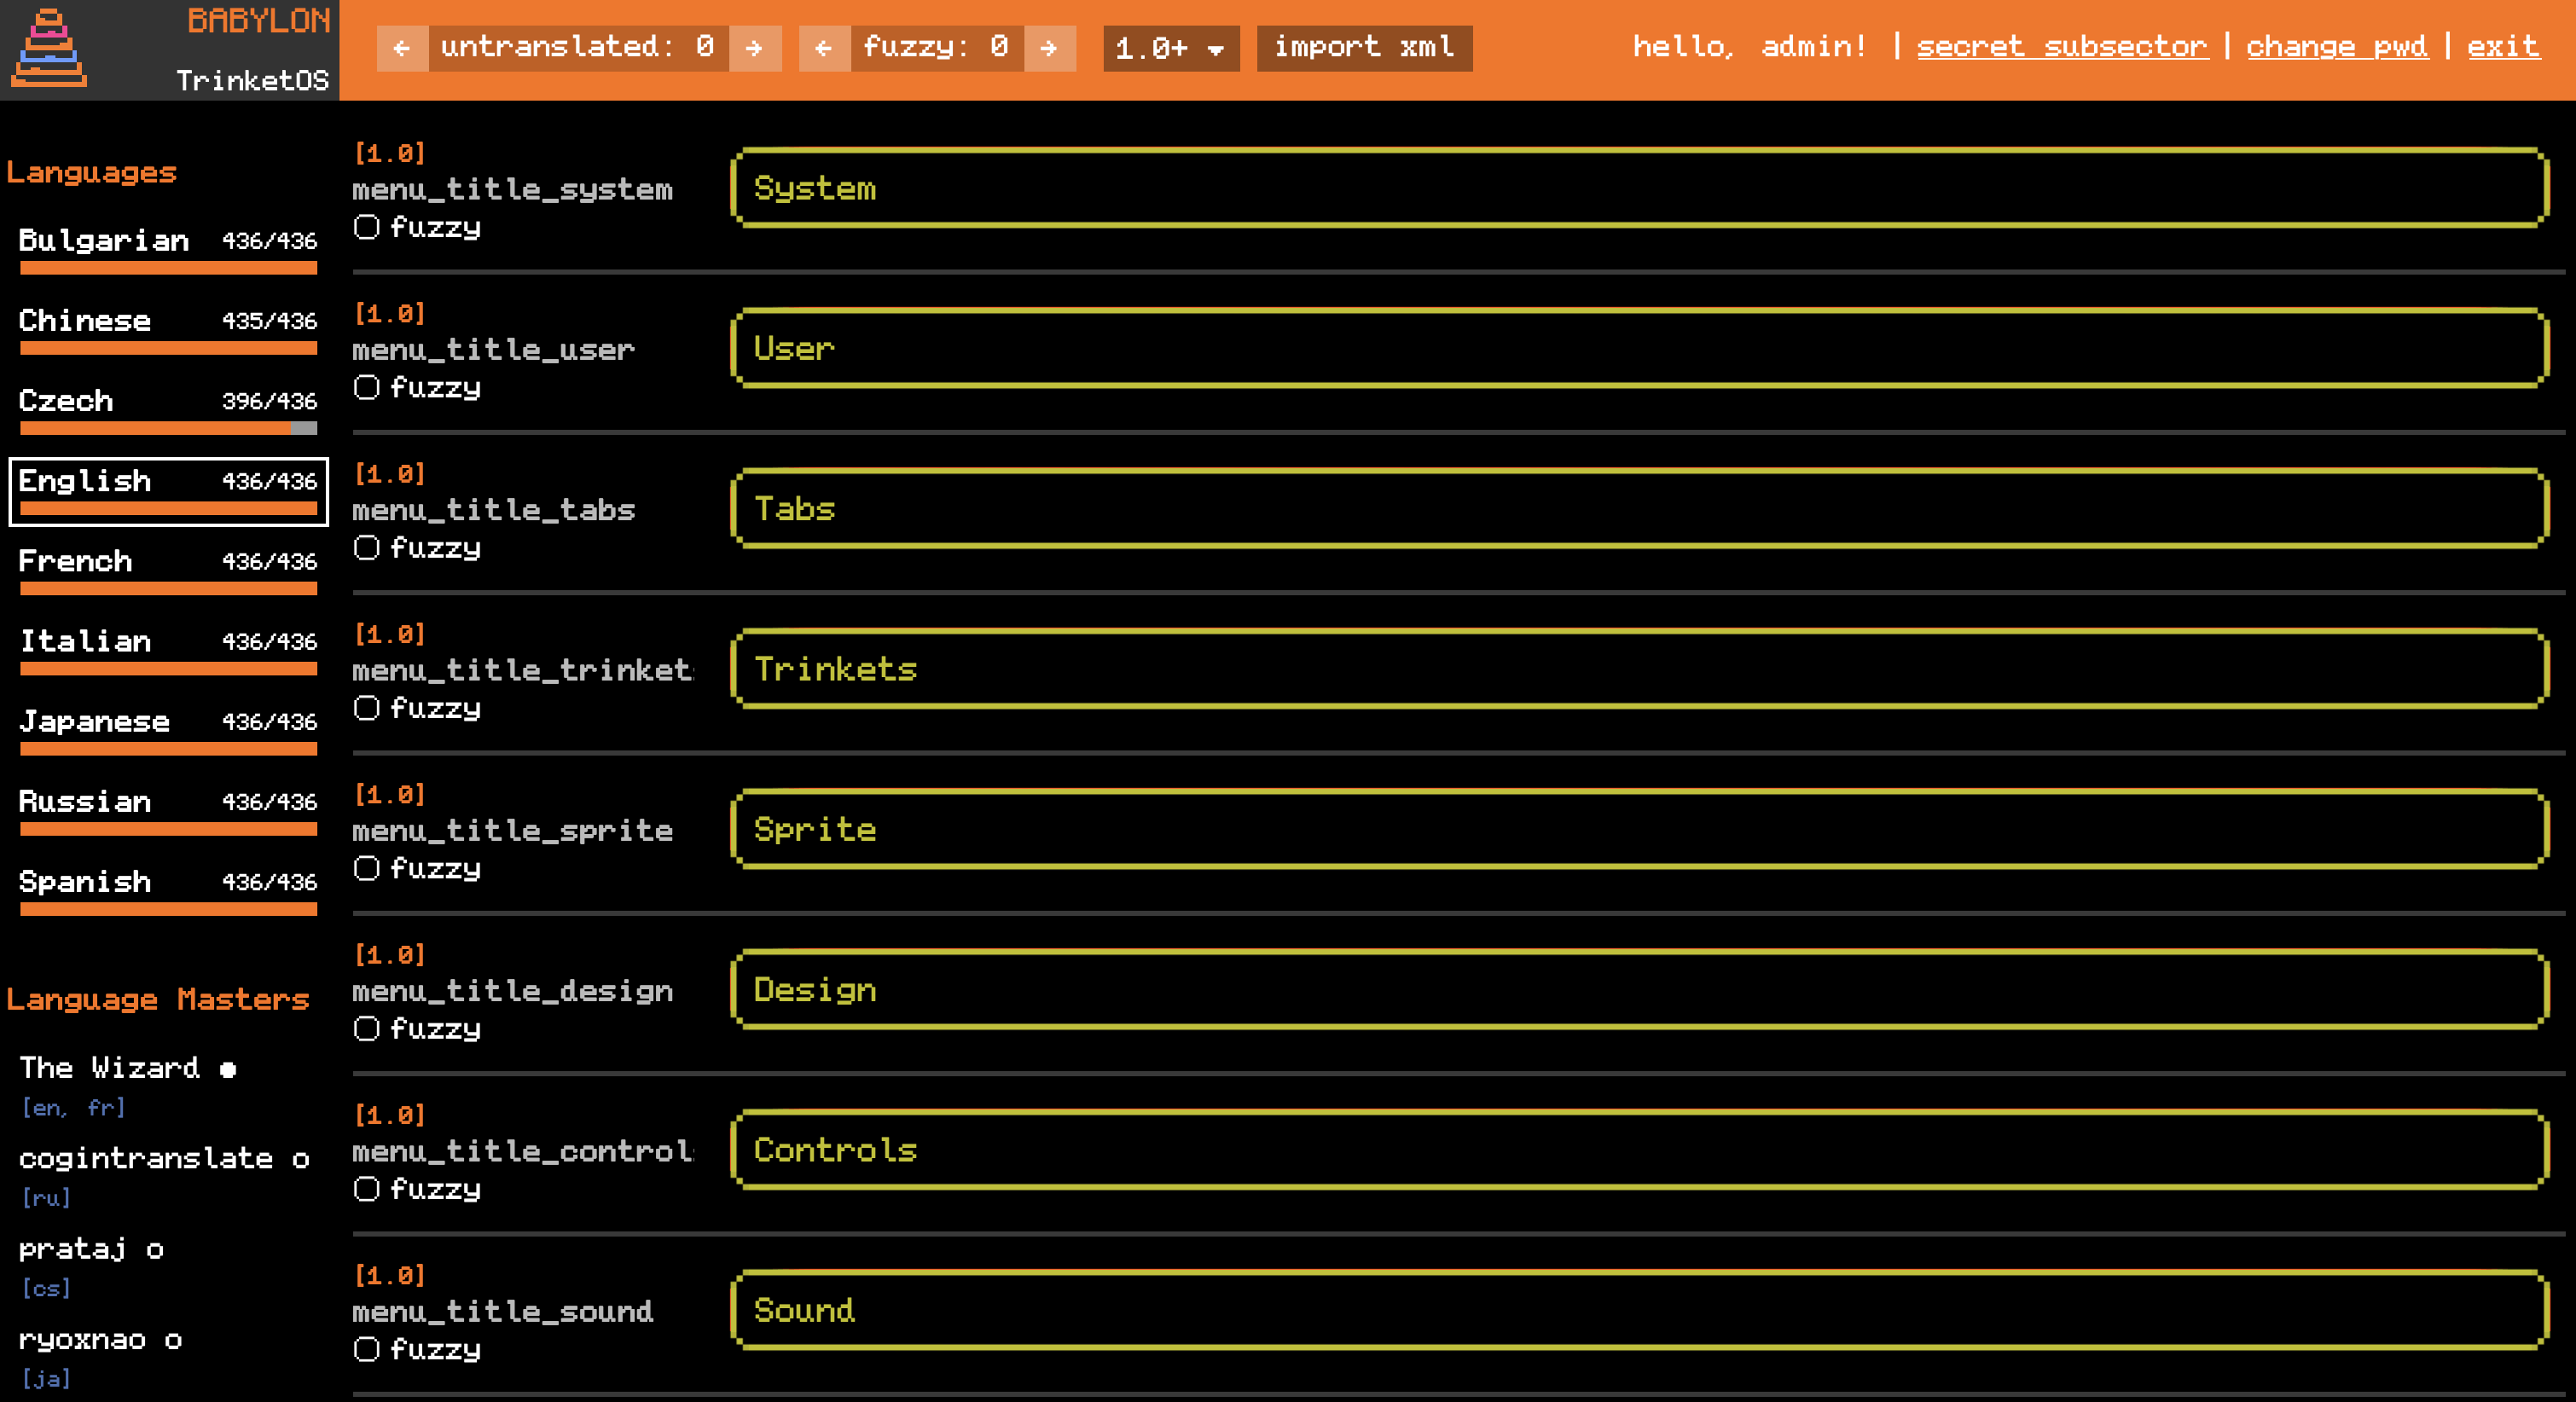Click the change pwd link
Screen dimensions: 2576x1402
click(x=2337, y=47)
